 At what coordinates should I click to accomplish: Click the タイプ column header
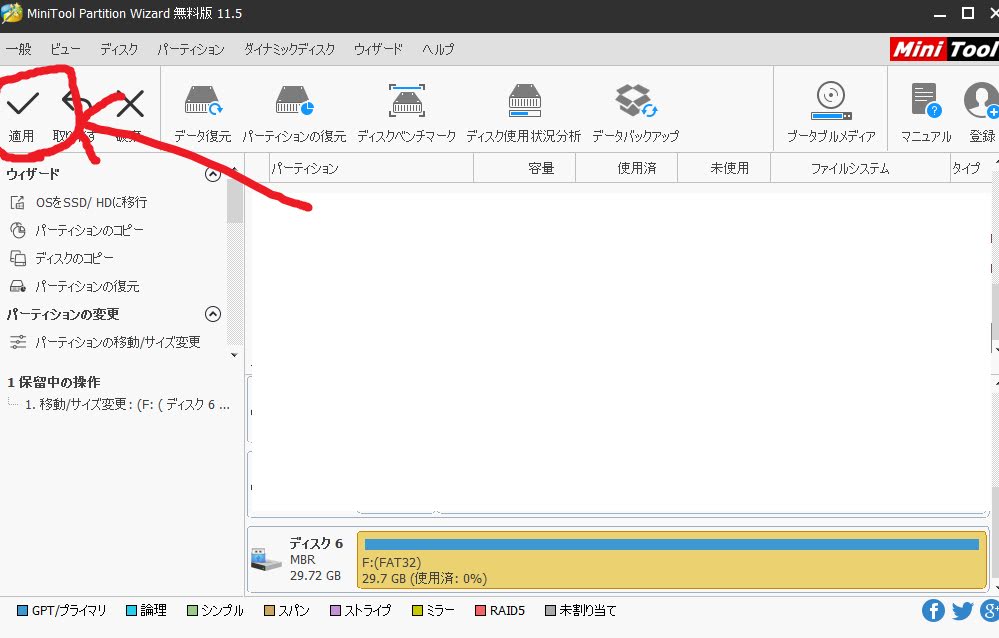970,168
